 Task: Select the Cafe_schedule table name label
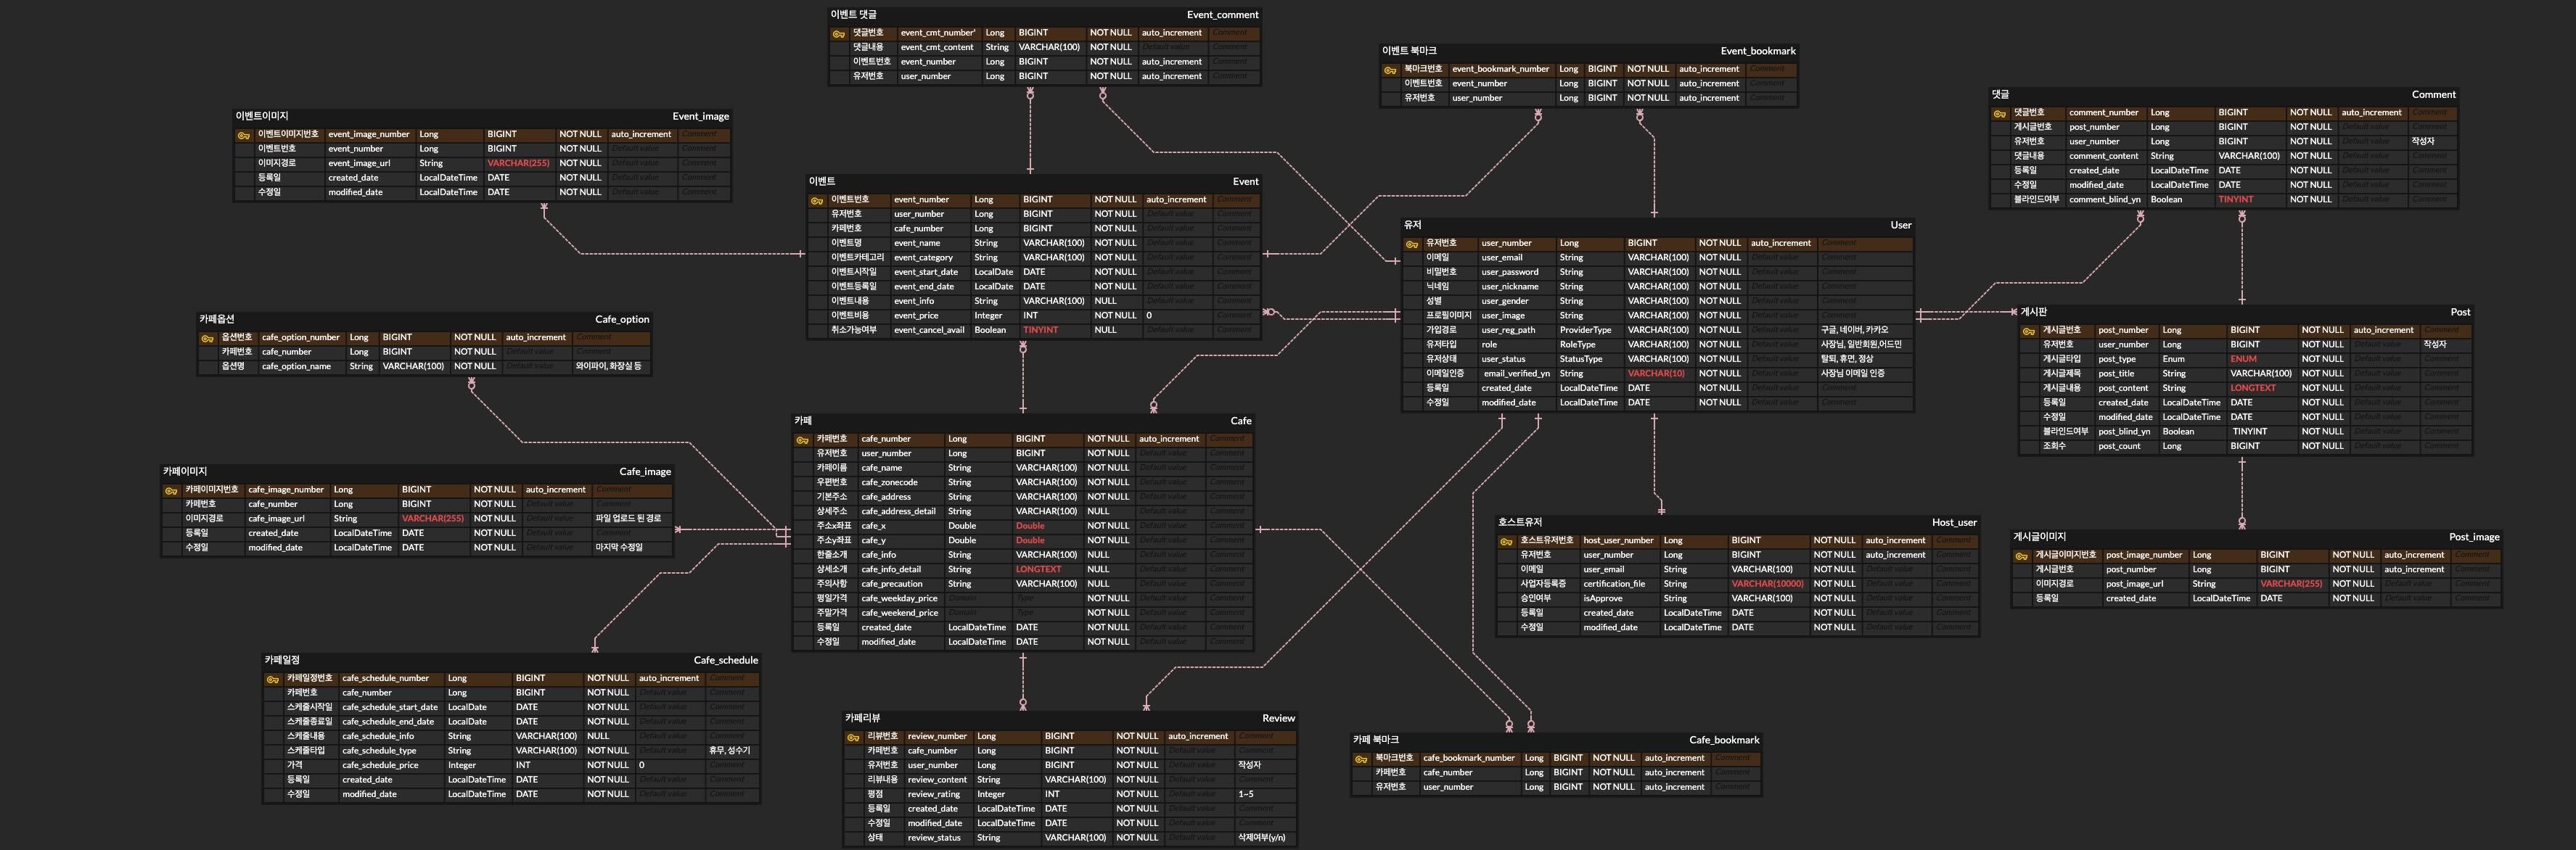point(725,660)
